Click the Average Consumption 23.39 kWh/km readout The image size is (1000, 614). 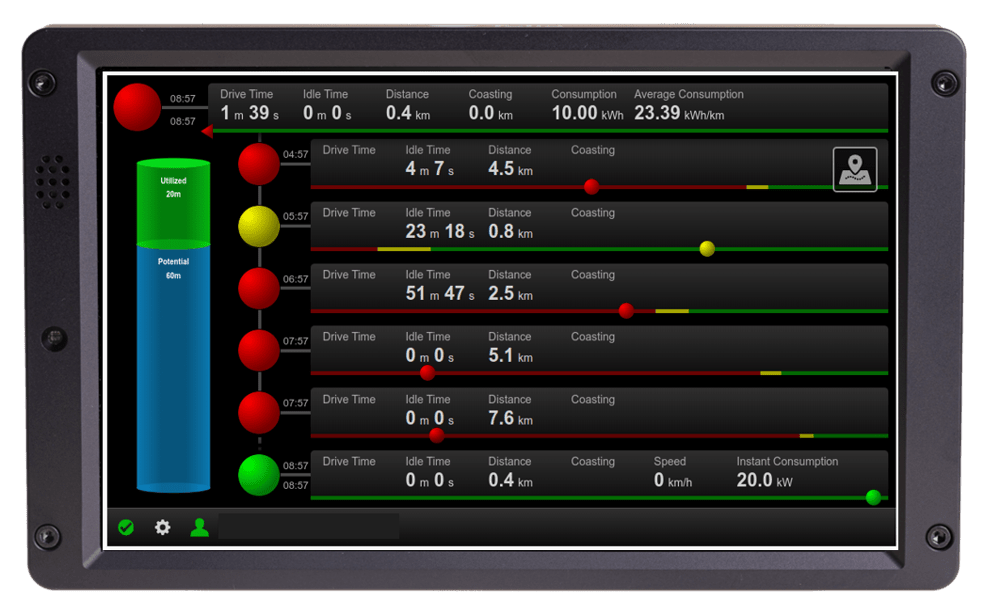pyautogui.click(x=689, y=105)
